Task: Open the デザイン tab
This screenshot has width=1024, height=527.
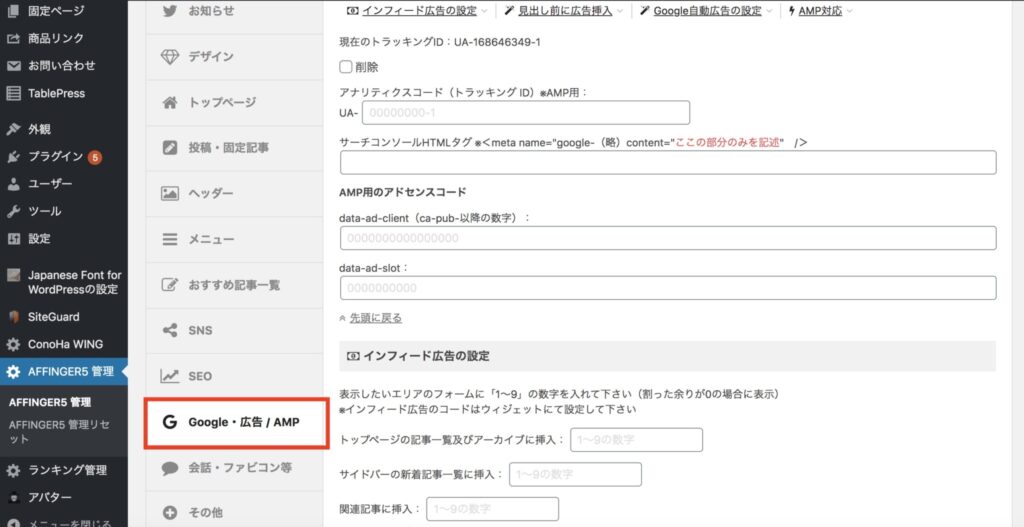Action: (234, 57)
